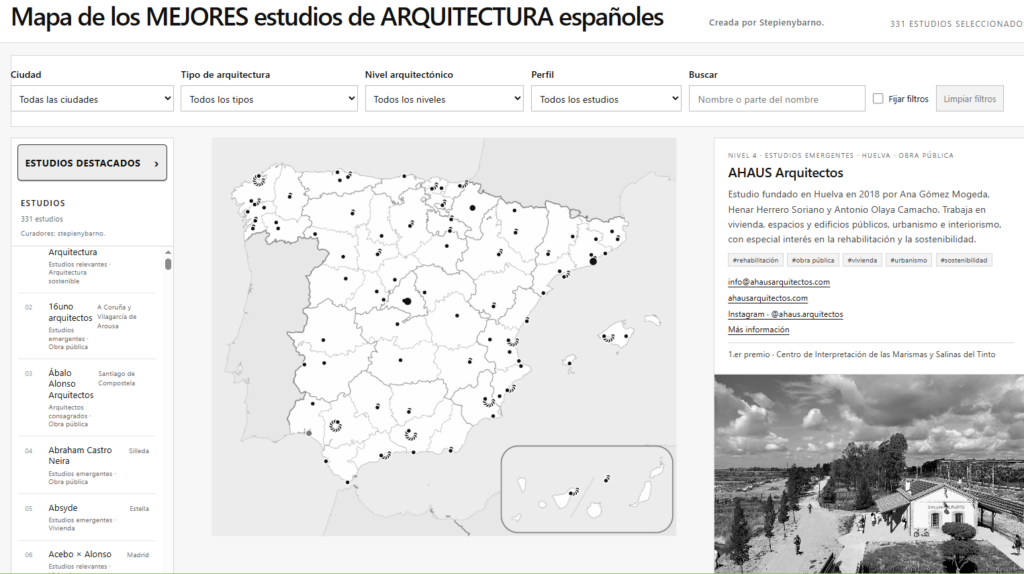Click the Cuenca province marker
This screenshot has height=574, width=1024.
(x=457, y=316)
